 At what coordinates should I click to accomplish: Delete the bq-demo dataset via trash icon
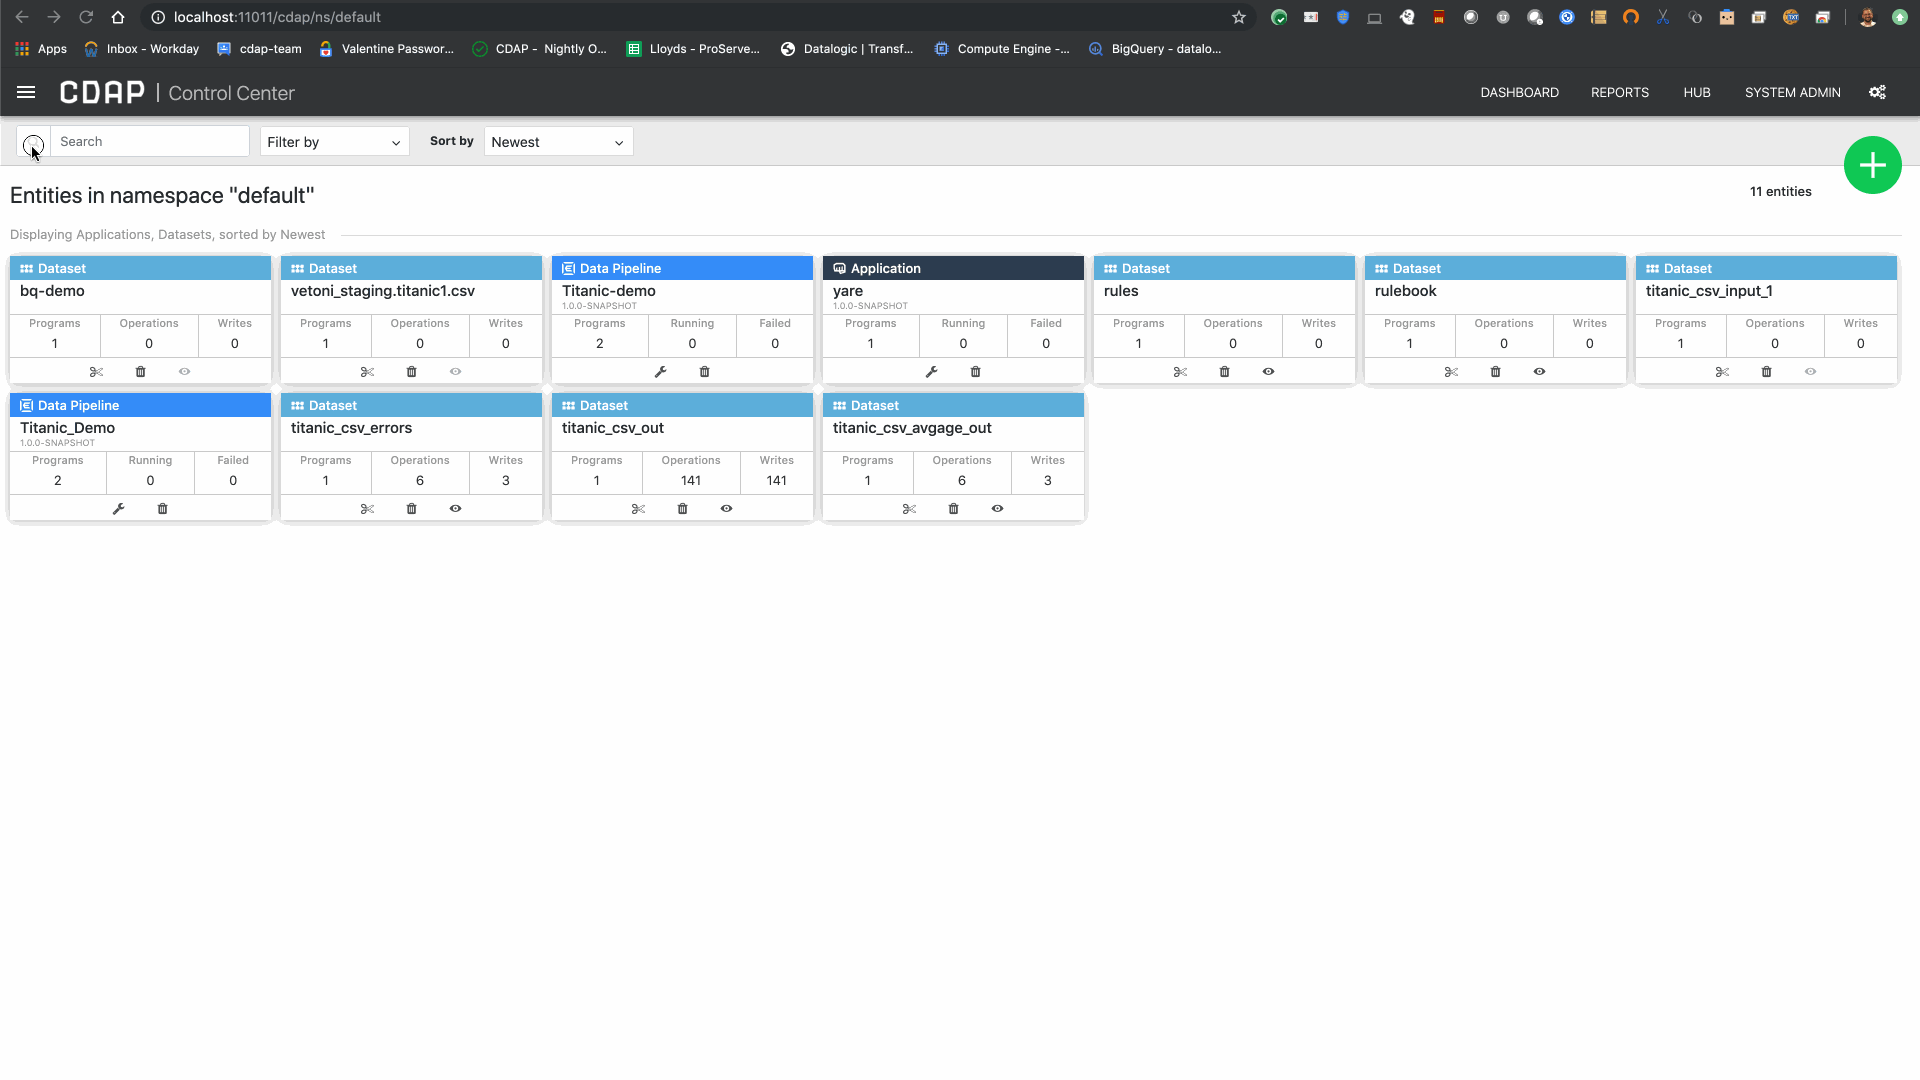click(x=140, y=372)
